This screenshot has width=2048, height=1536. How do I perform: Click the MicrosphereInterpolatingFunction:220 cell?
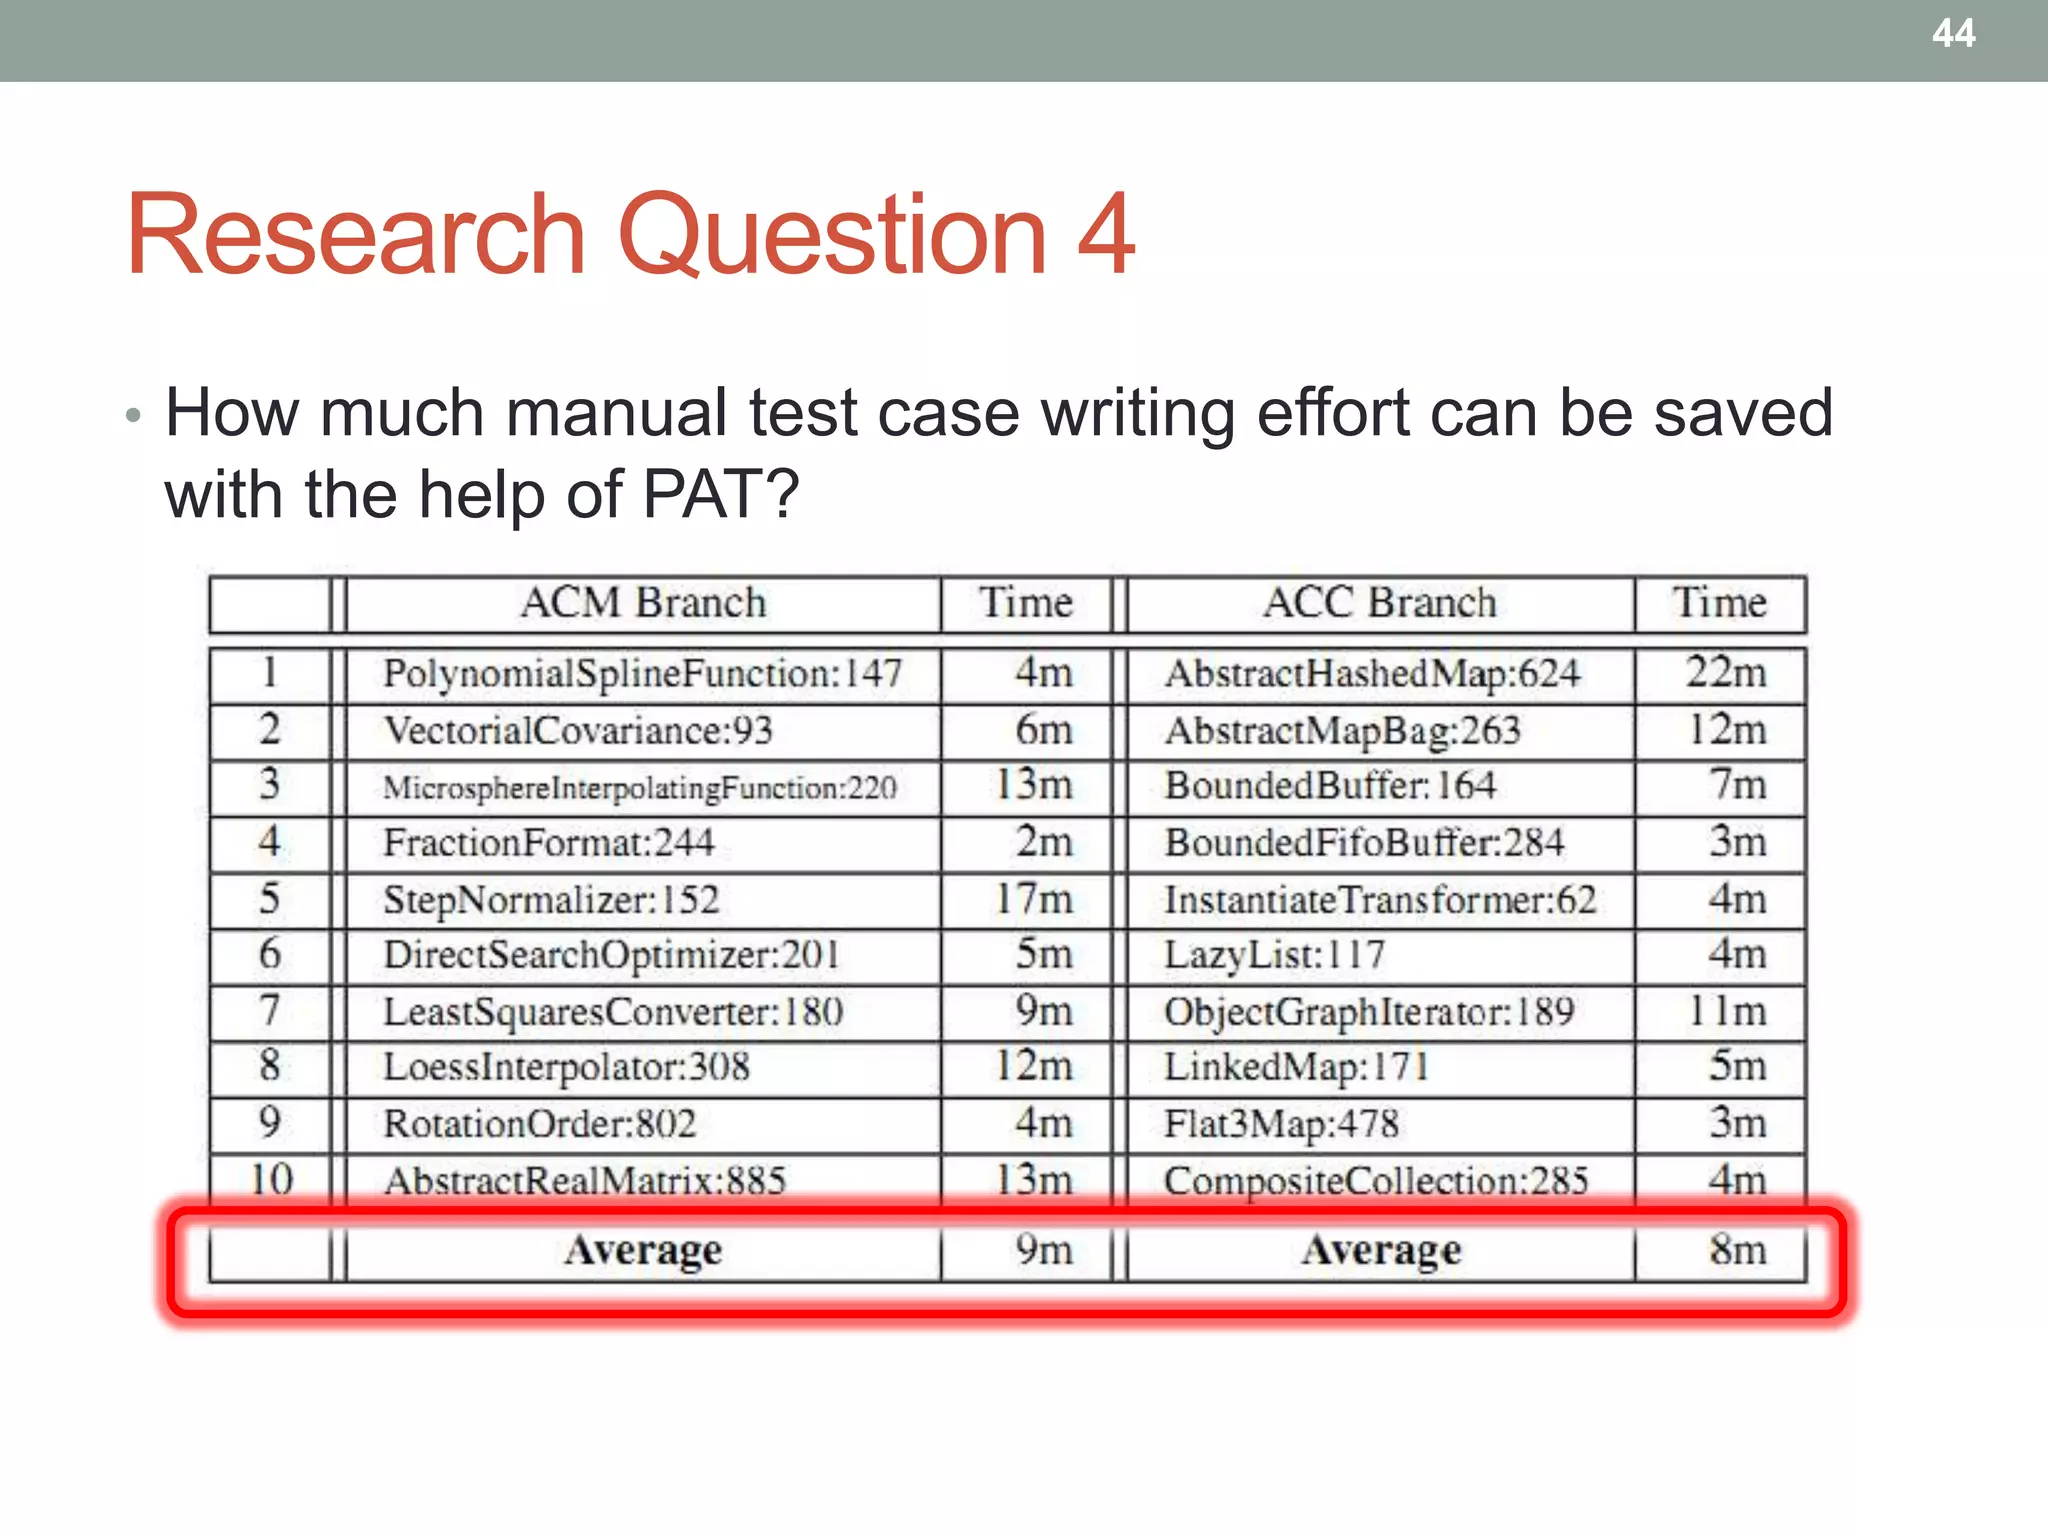click(640, 787)
